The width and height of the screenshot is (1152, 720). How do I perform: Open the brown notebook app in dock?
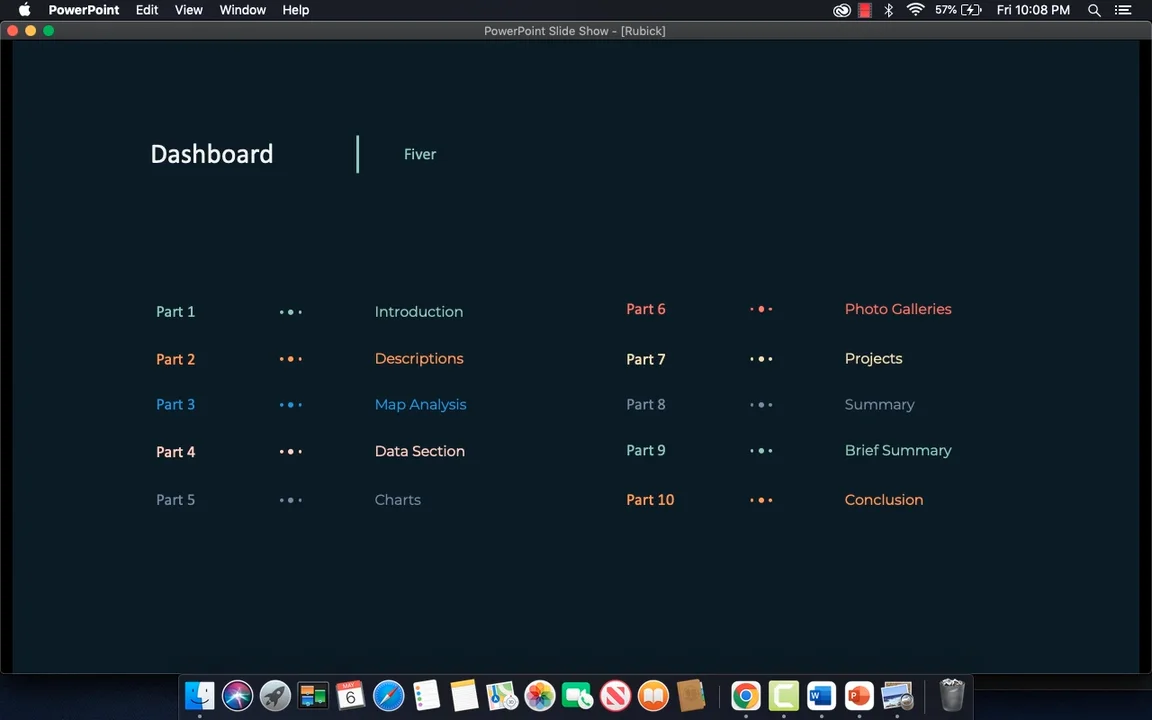pyautogui.click(x=691, y=695)
